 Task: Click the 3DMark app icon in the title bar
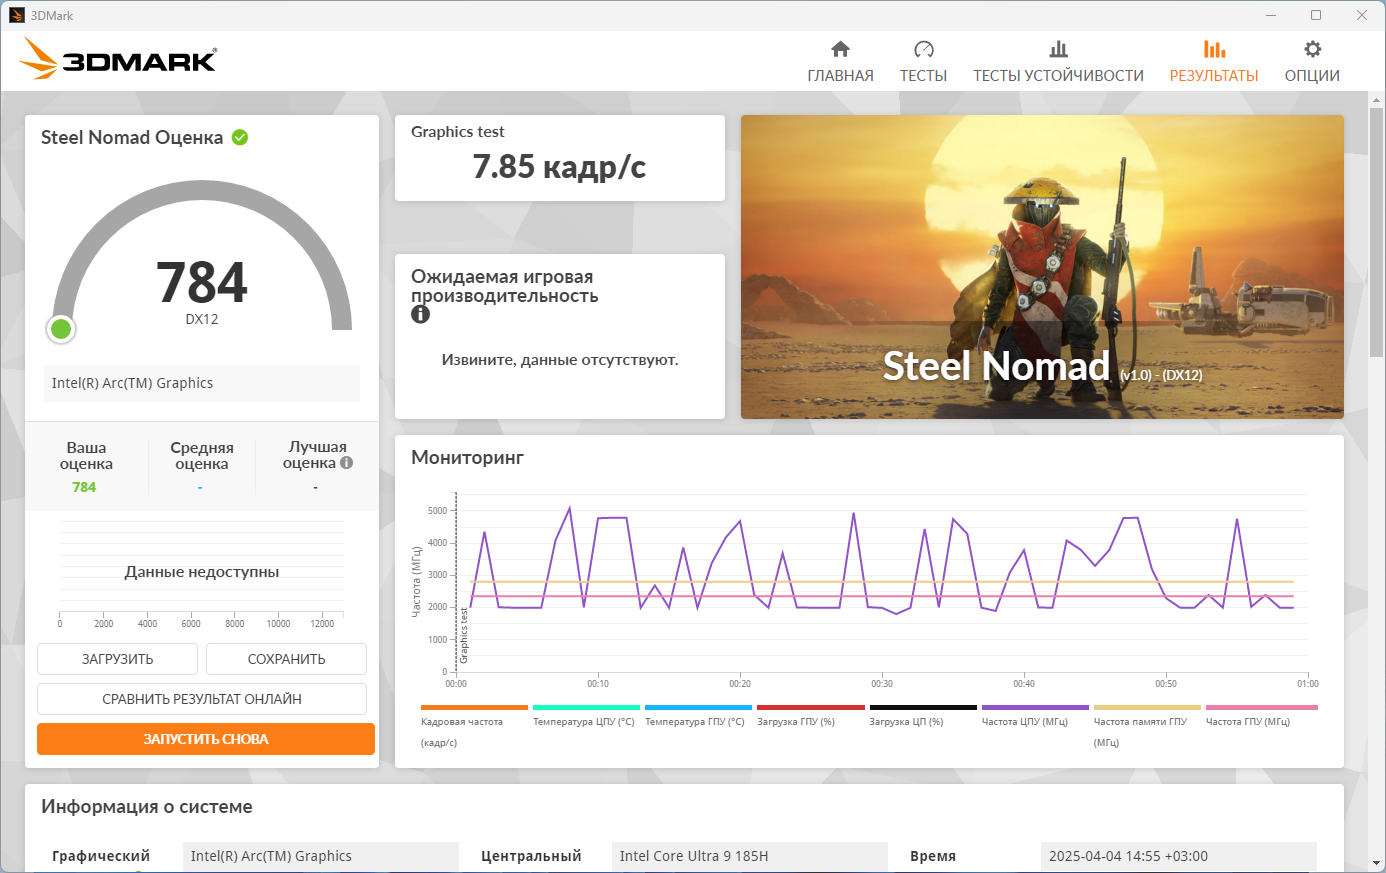click(17, 15)
